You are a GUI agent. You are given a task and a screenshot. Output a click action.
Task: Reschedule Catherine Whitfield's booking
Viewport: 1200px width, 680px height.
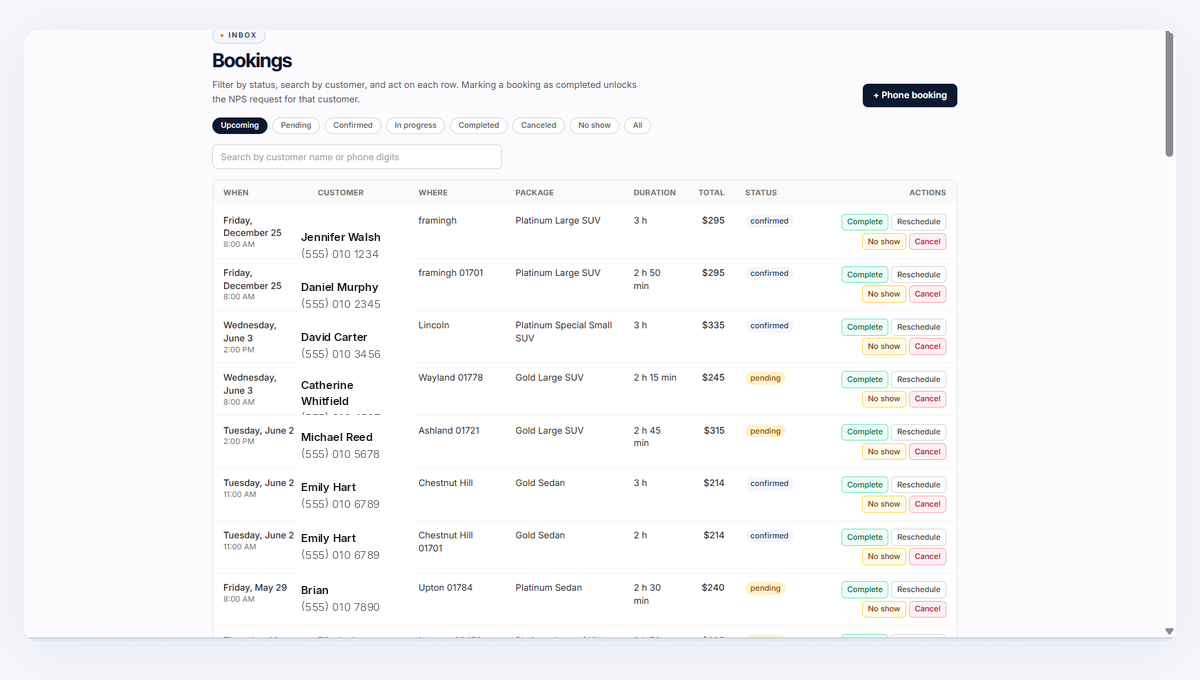(x=918, y=379)
